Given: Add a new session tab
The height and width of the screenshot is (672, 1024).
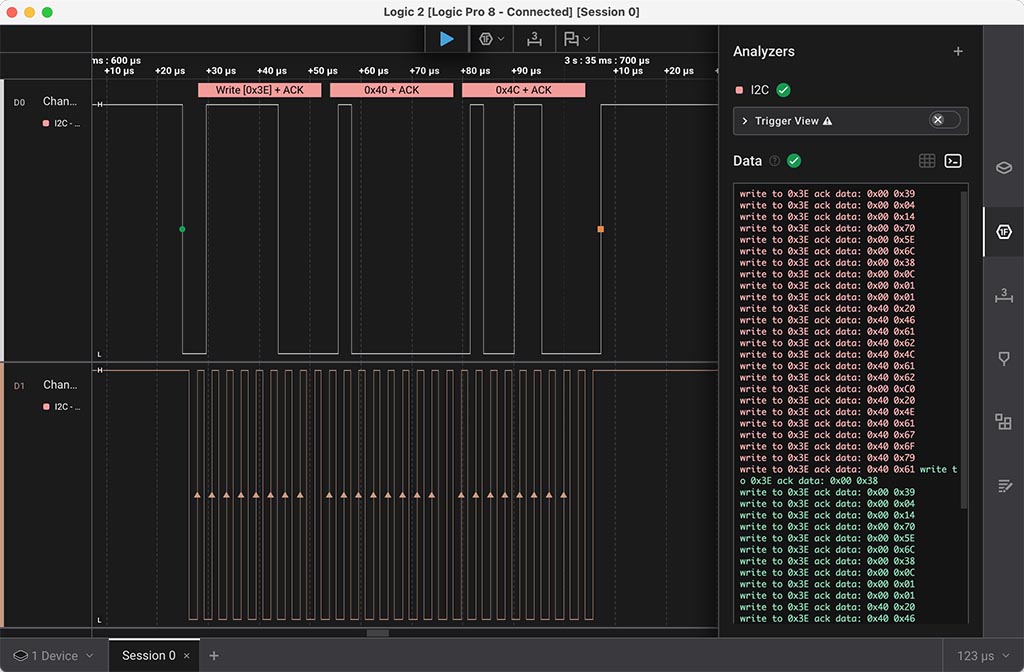Looking at the screenshot, I should coord(213,656).
